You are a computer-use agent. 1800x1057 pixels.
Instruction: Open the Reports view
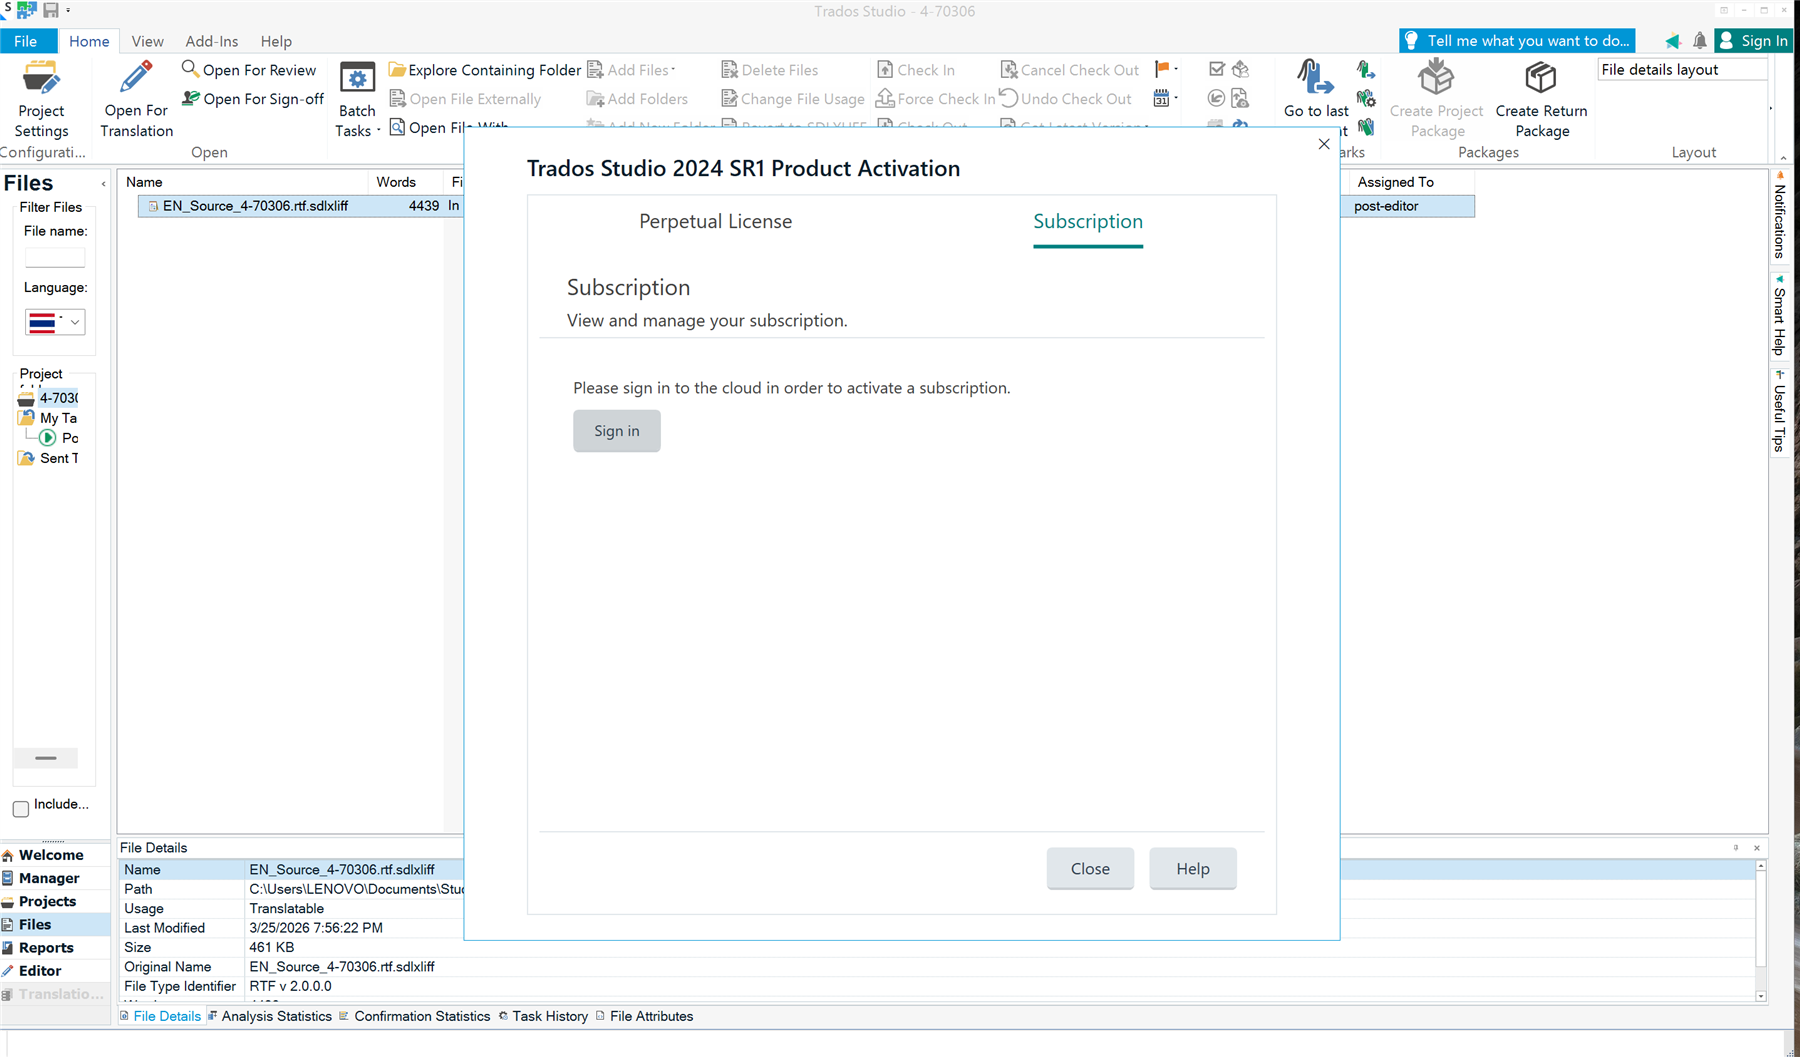tap(44, 947)
